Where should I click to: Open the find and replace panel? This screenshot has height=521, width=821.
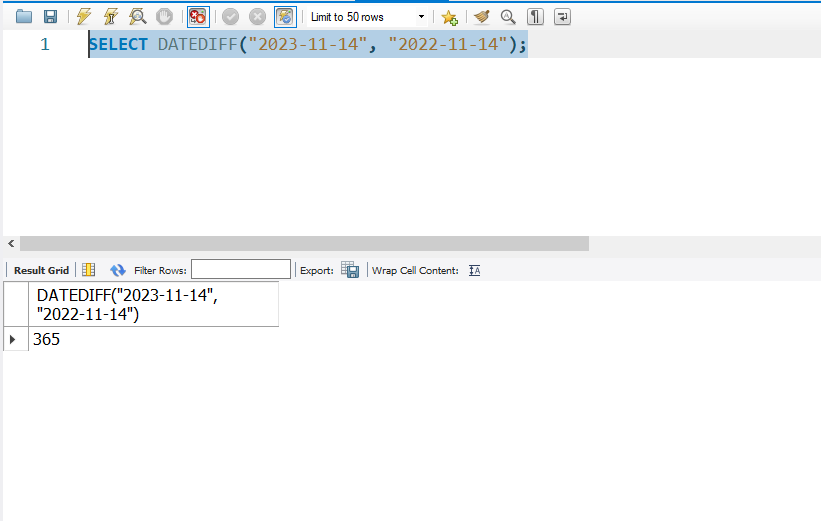(x=508, y=17)
